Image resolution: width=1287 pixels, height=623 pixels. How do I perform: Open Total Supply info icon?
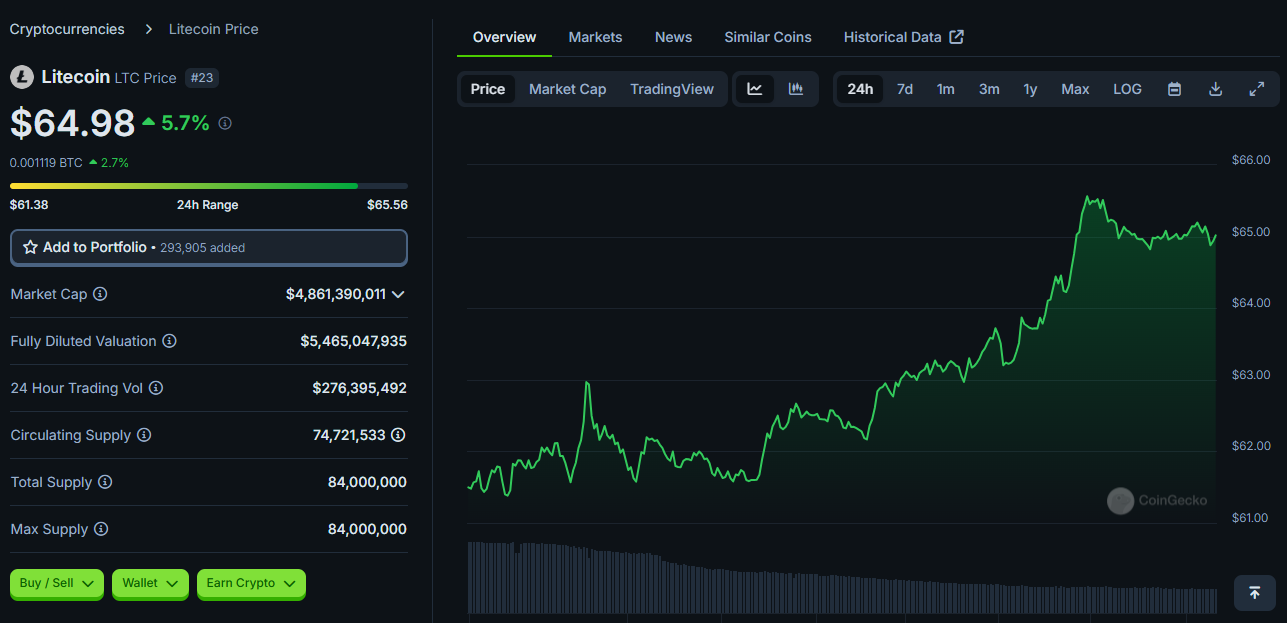(105, 482)
